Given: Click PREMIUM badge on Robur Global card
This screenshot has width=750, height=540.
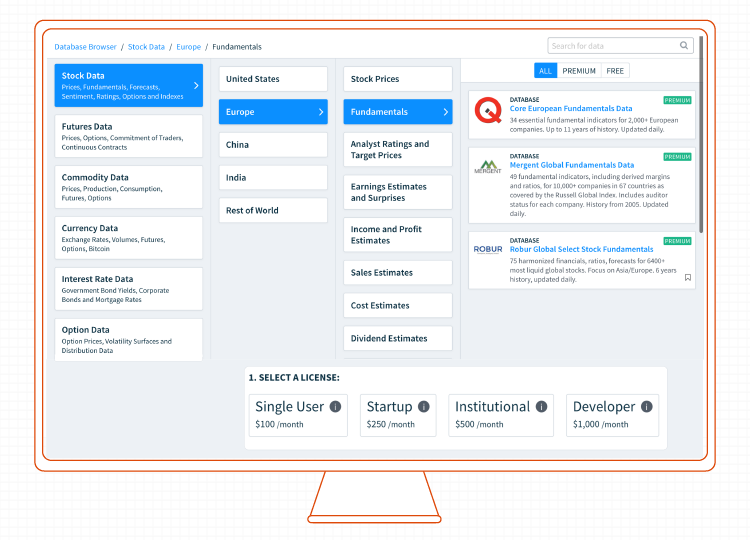Looking at the screenshot, I should coord(677,241).
